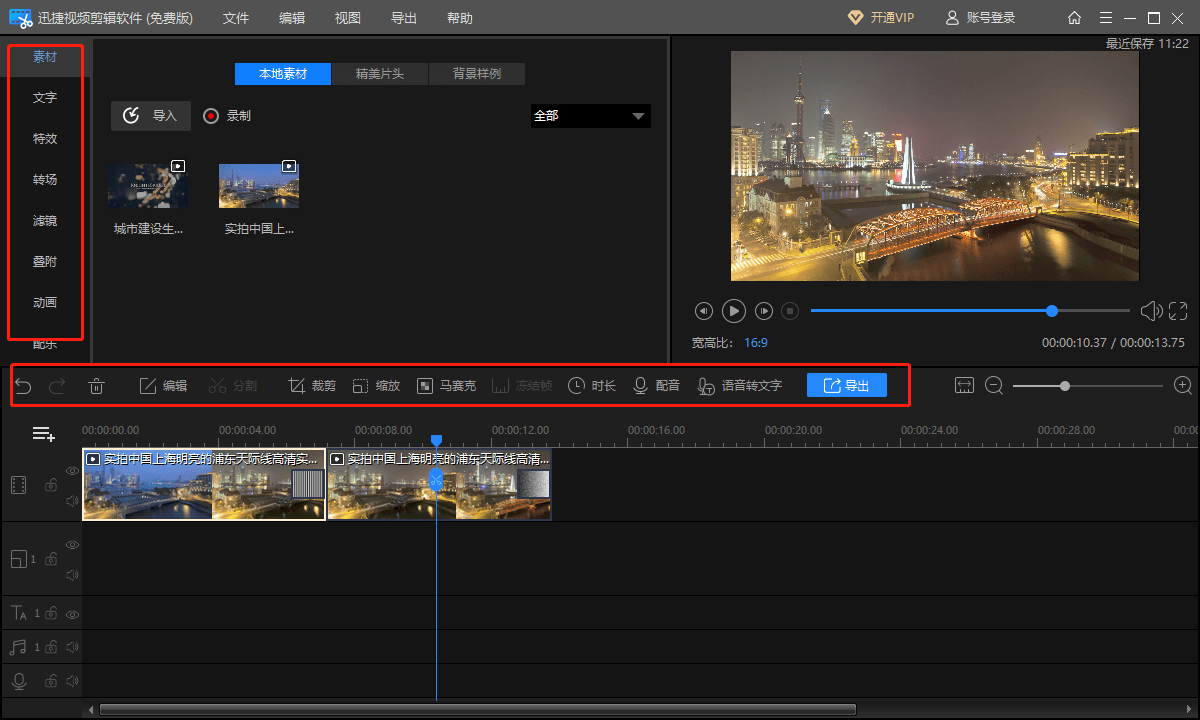The image size is (1200, 720).
Task: Select the 裁剪 crop tool
Action: click(x=312, y=386)
